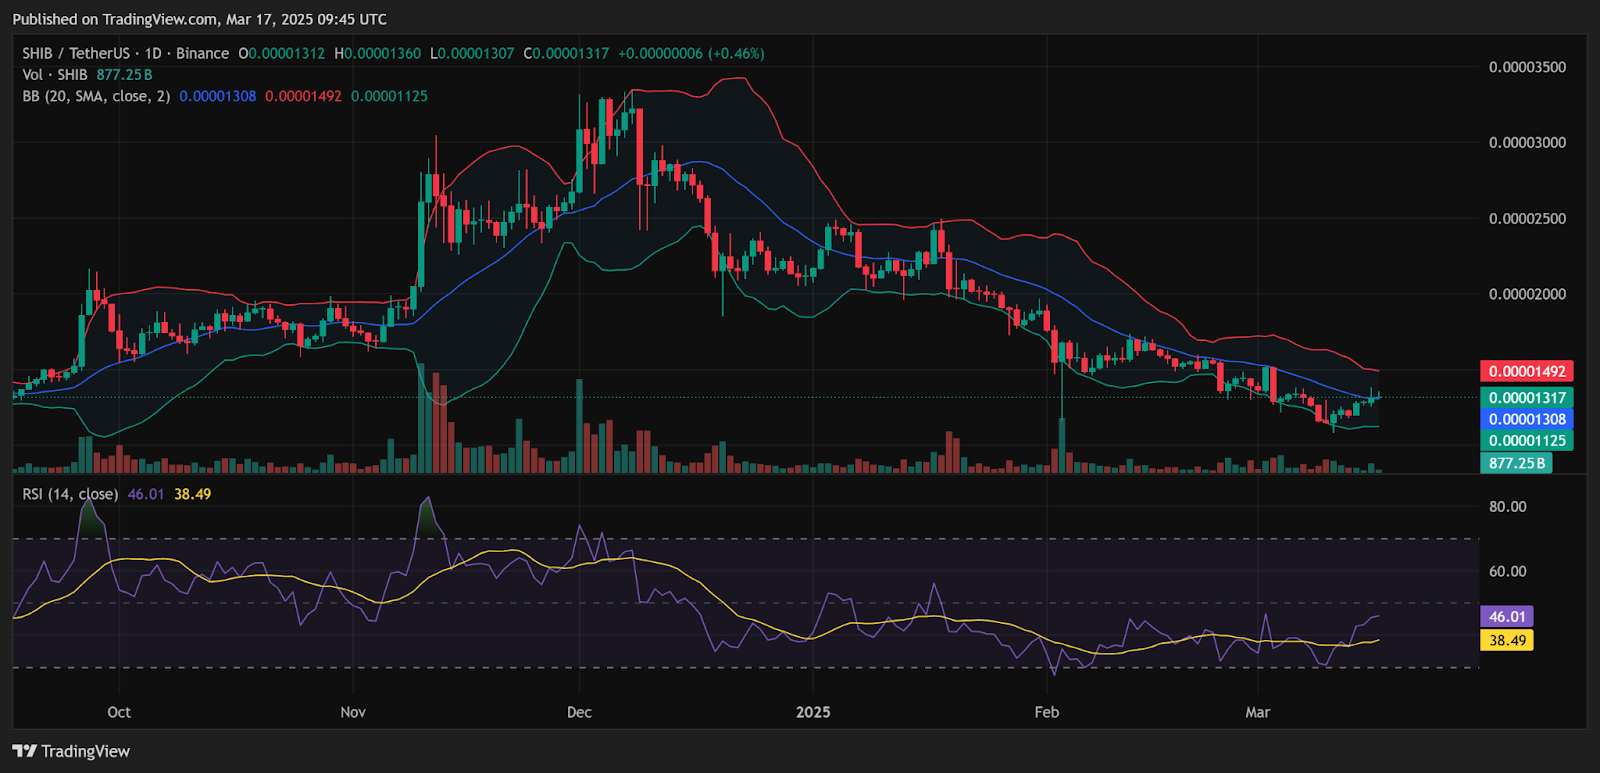Click the "Nov" label on the time axis

coord(353,712)
